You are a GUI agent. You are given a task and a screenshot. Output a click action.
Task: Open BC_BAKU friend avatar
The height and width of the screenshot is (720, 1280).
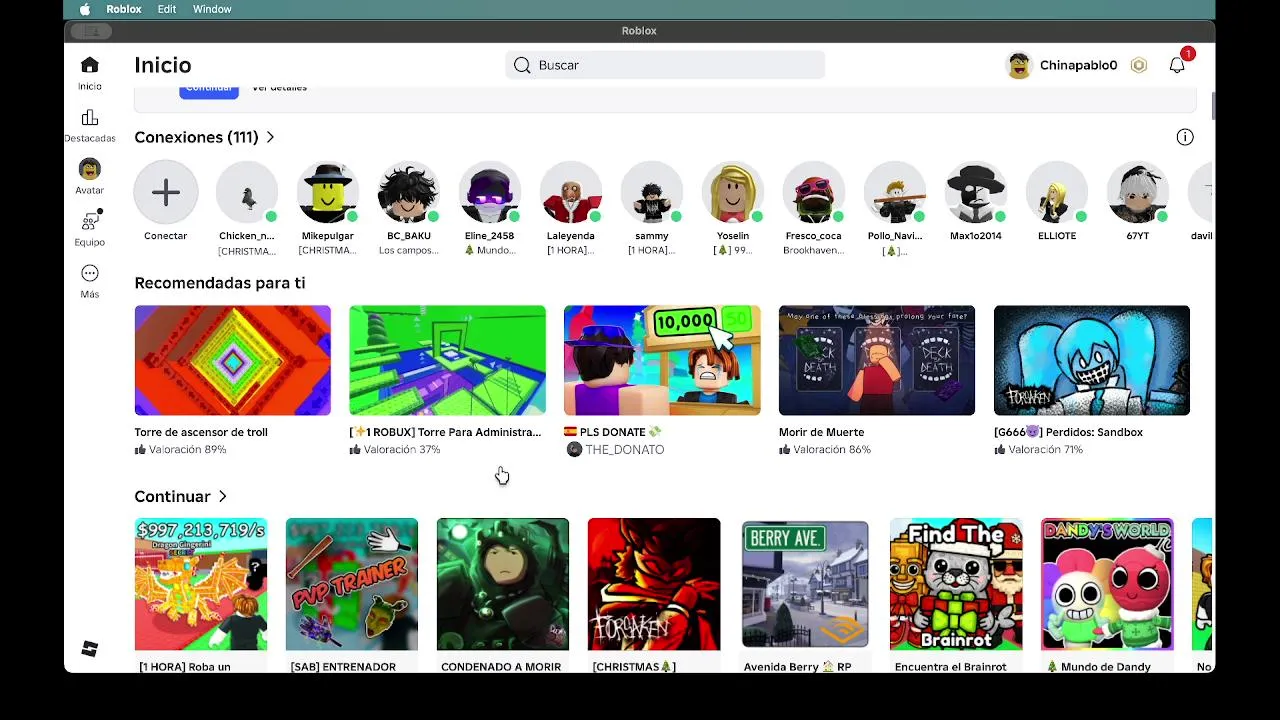click(408, 192)
